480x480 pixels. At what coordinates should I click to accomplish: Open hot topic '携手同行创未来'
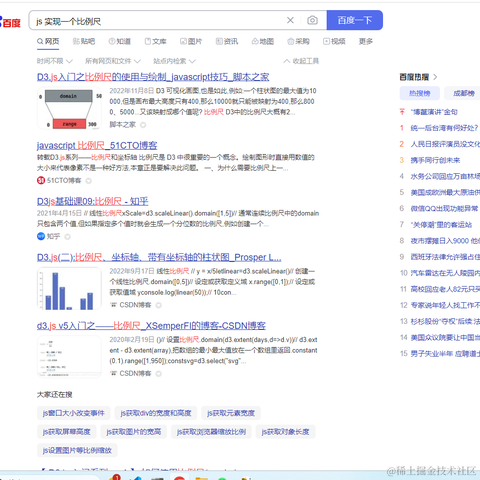click(435, 160)
